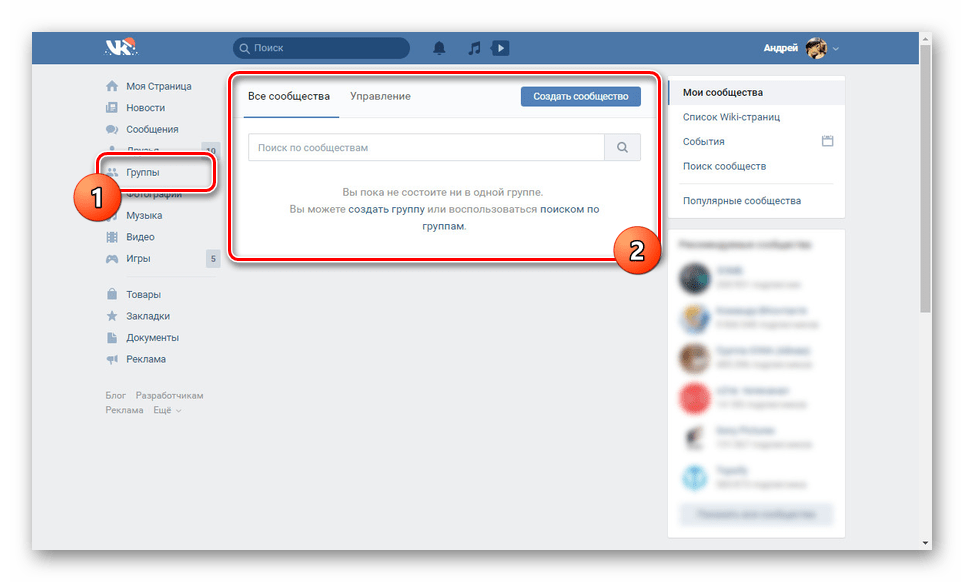The image size is (964, 582).
Task: Click the page vertical scrollbar thumb
Action: click(925, 178)
